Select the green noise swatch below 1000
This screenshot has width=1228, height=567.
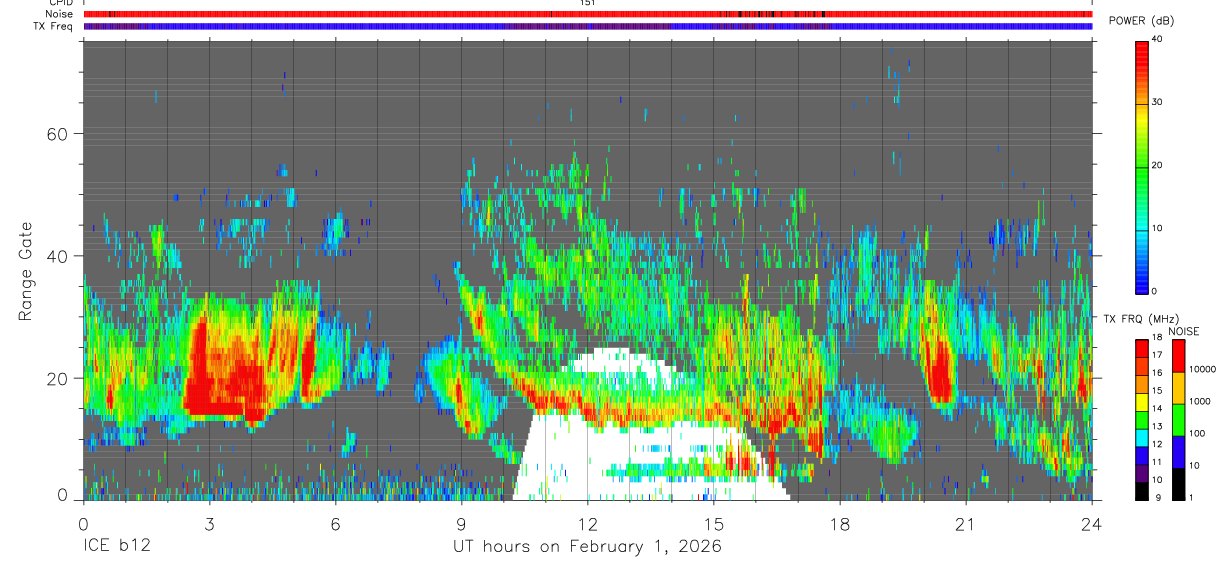(x=1177, y=420)
